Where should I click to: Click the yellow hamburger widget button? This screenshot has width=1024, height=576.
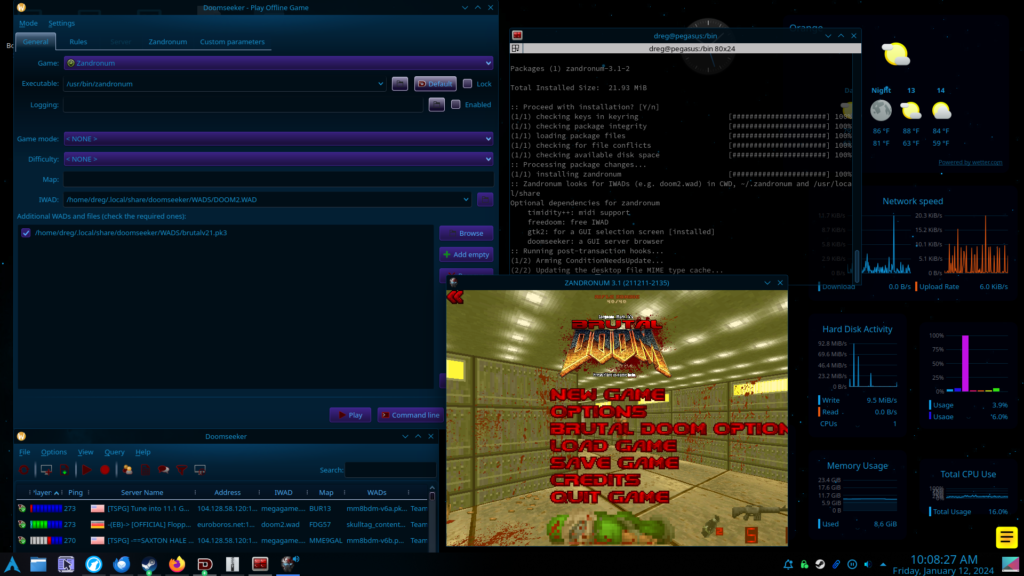[x=1006, y=537]
